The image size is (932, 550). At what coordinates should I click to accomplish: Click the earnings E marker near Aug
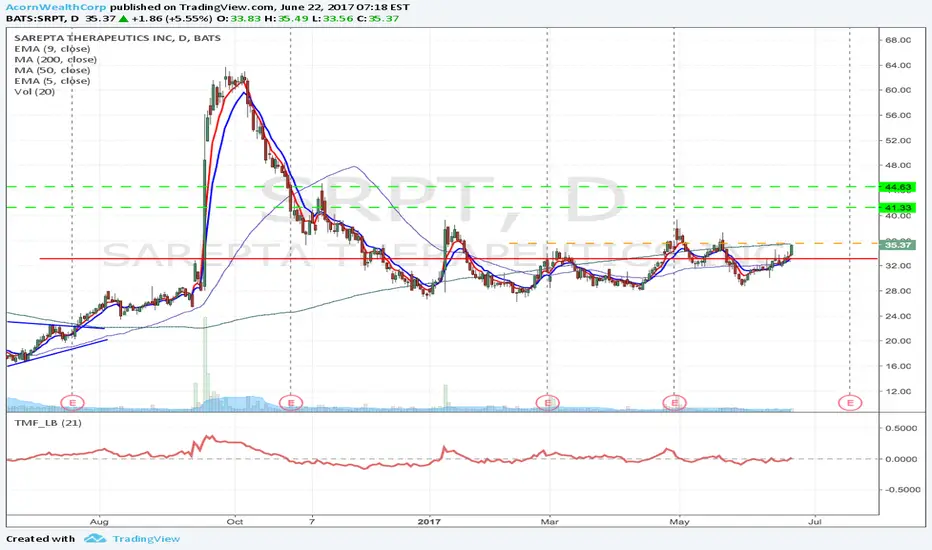tap(73, 403)
